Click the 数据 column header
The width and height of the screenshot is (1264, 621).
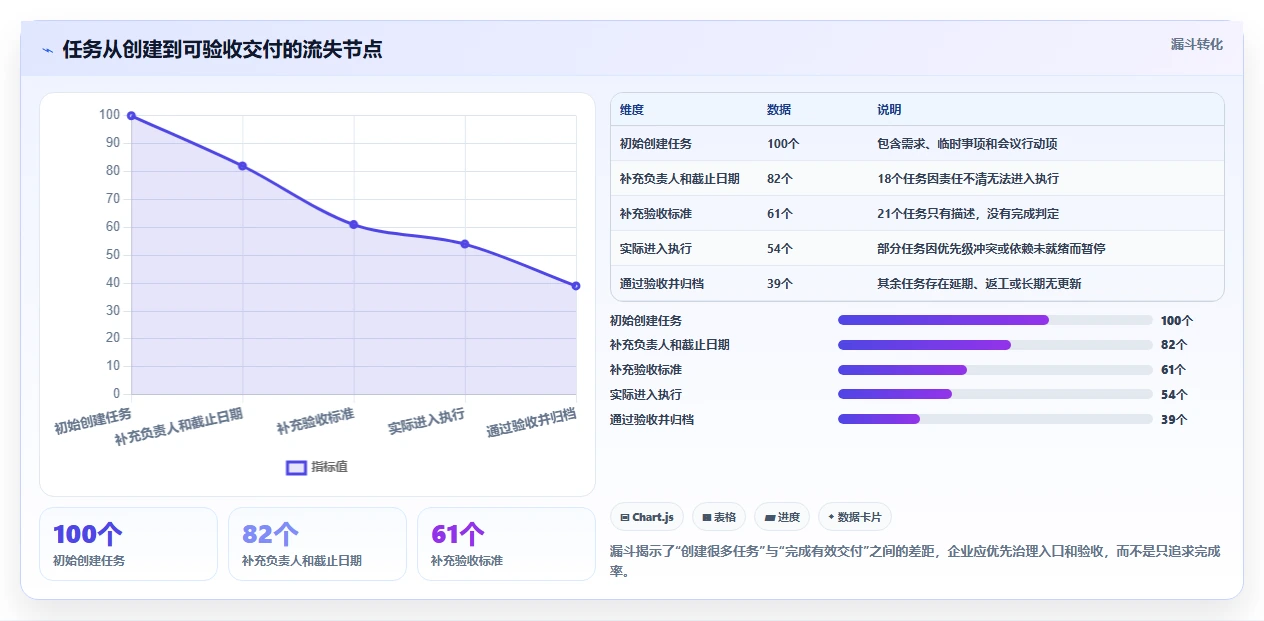779,109
